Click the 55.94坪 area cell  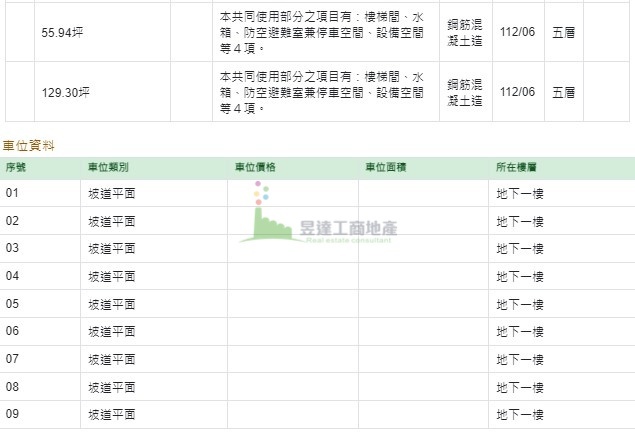pos(62,33)
